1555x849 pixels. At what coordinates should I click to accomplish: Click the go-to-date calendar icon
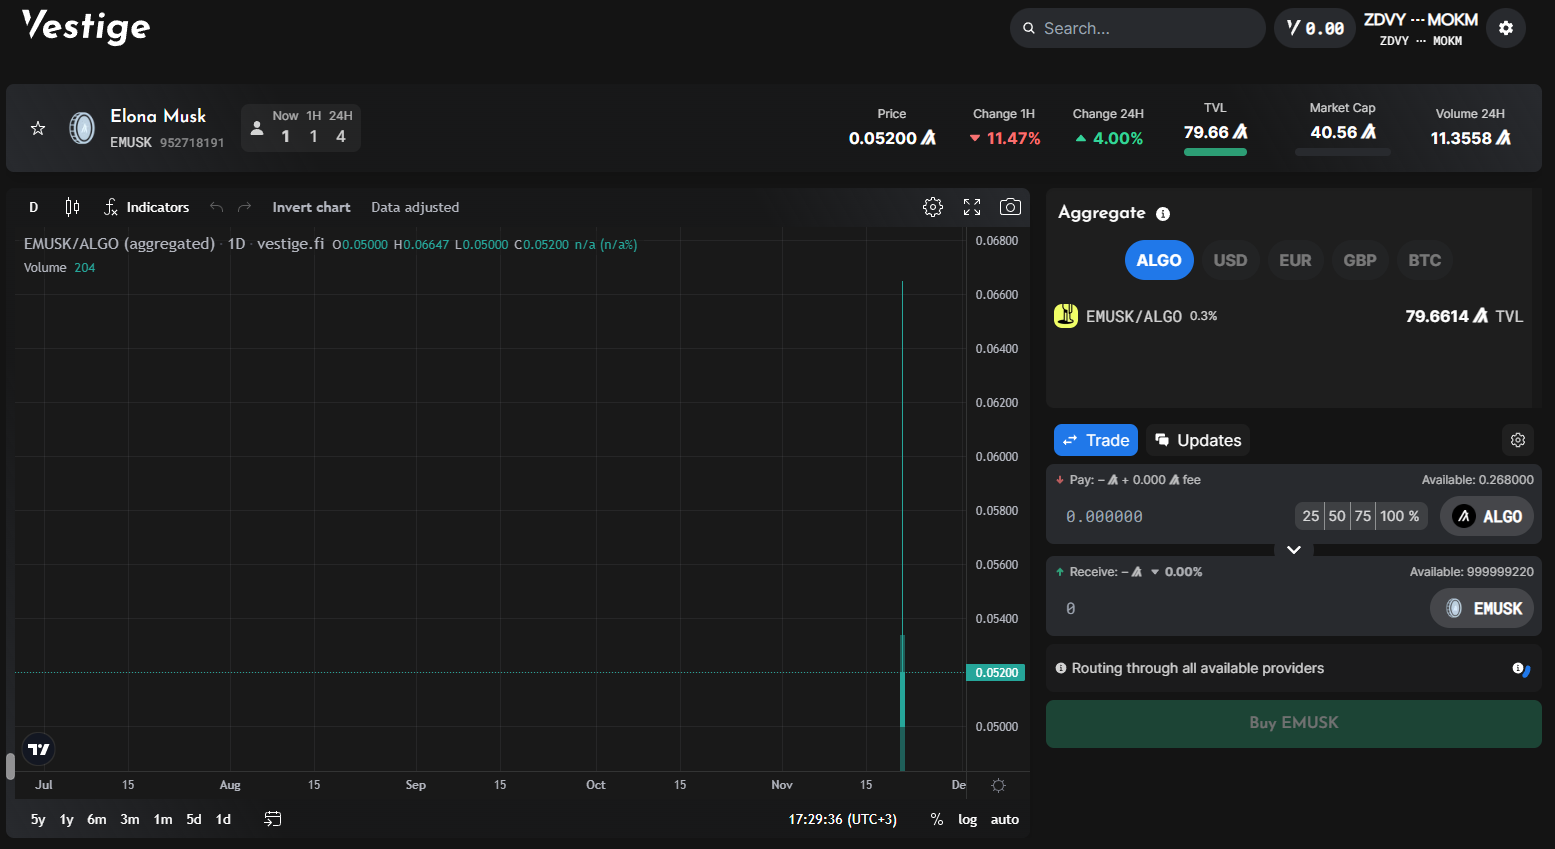pyautogui.click(x=272, y=819)
